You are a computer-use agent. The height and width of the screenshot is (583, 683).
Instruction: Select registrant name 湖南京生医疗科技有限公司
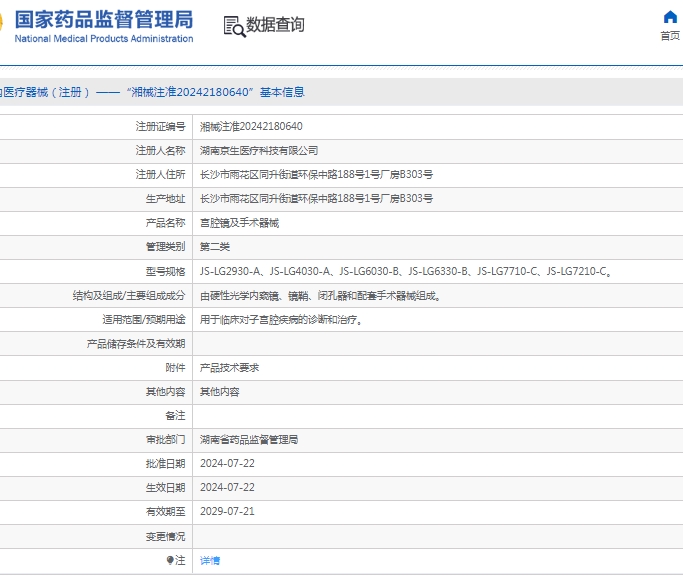(x=259, y=150)
